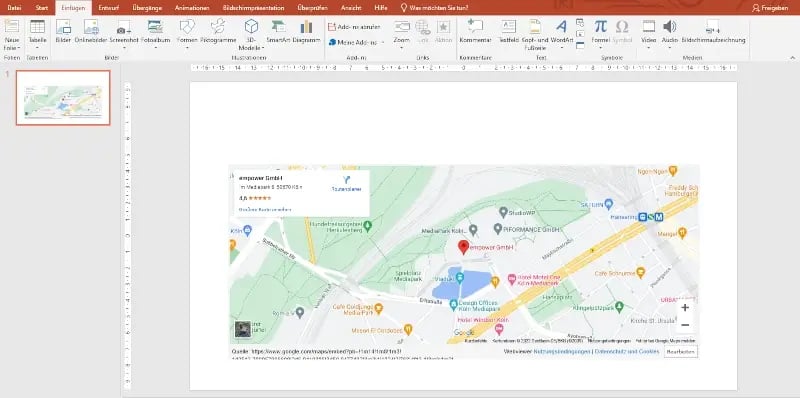Screen dimensions: 800x398
Task: Click the 3D-Modelle cube icon
Action: click(252, 27)
